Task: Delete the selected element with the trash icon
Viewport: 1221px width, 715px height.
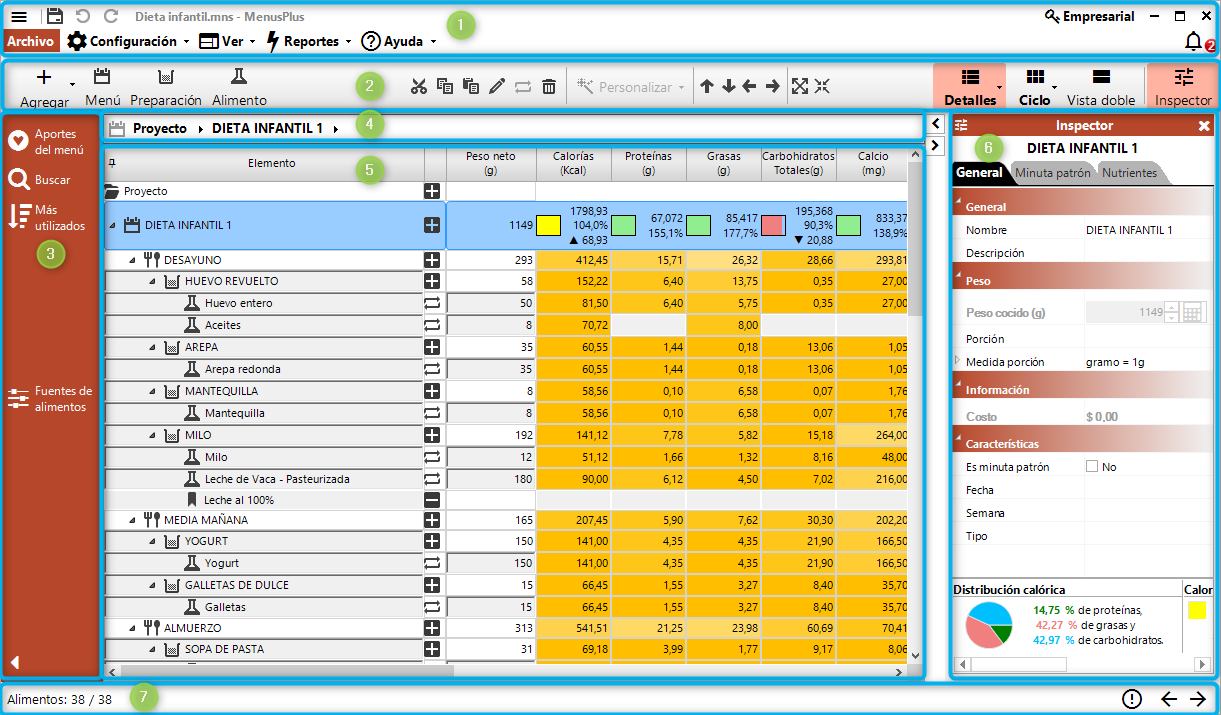Action: click(549, 87)
